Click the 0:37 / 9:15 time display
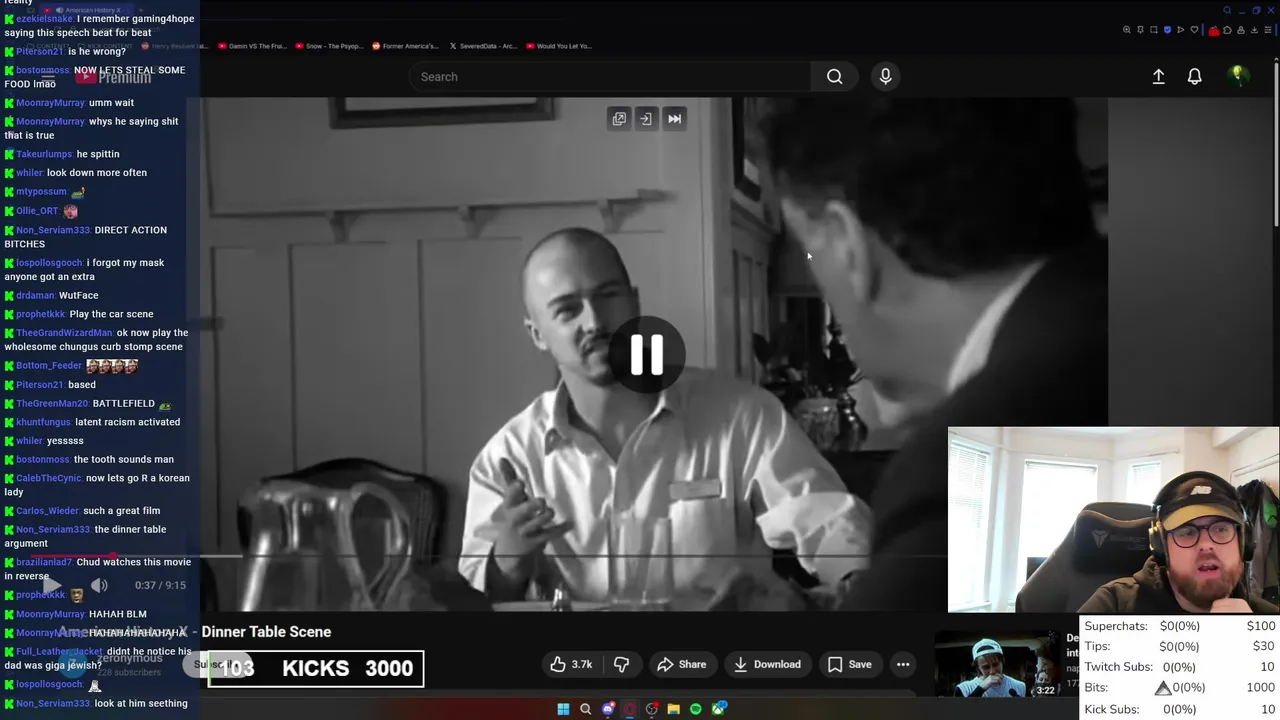The width and height of the screenshot is (1280, 720). pos(160,586)
